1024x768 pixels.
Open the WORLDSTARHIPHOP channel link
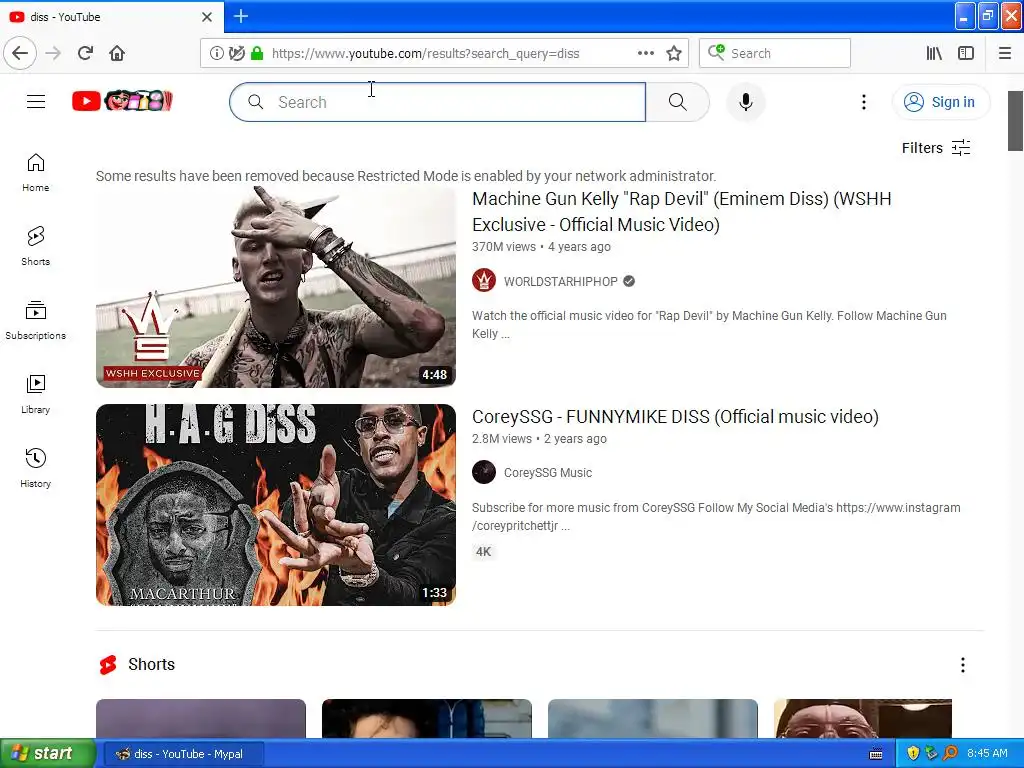(560, 281)
